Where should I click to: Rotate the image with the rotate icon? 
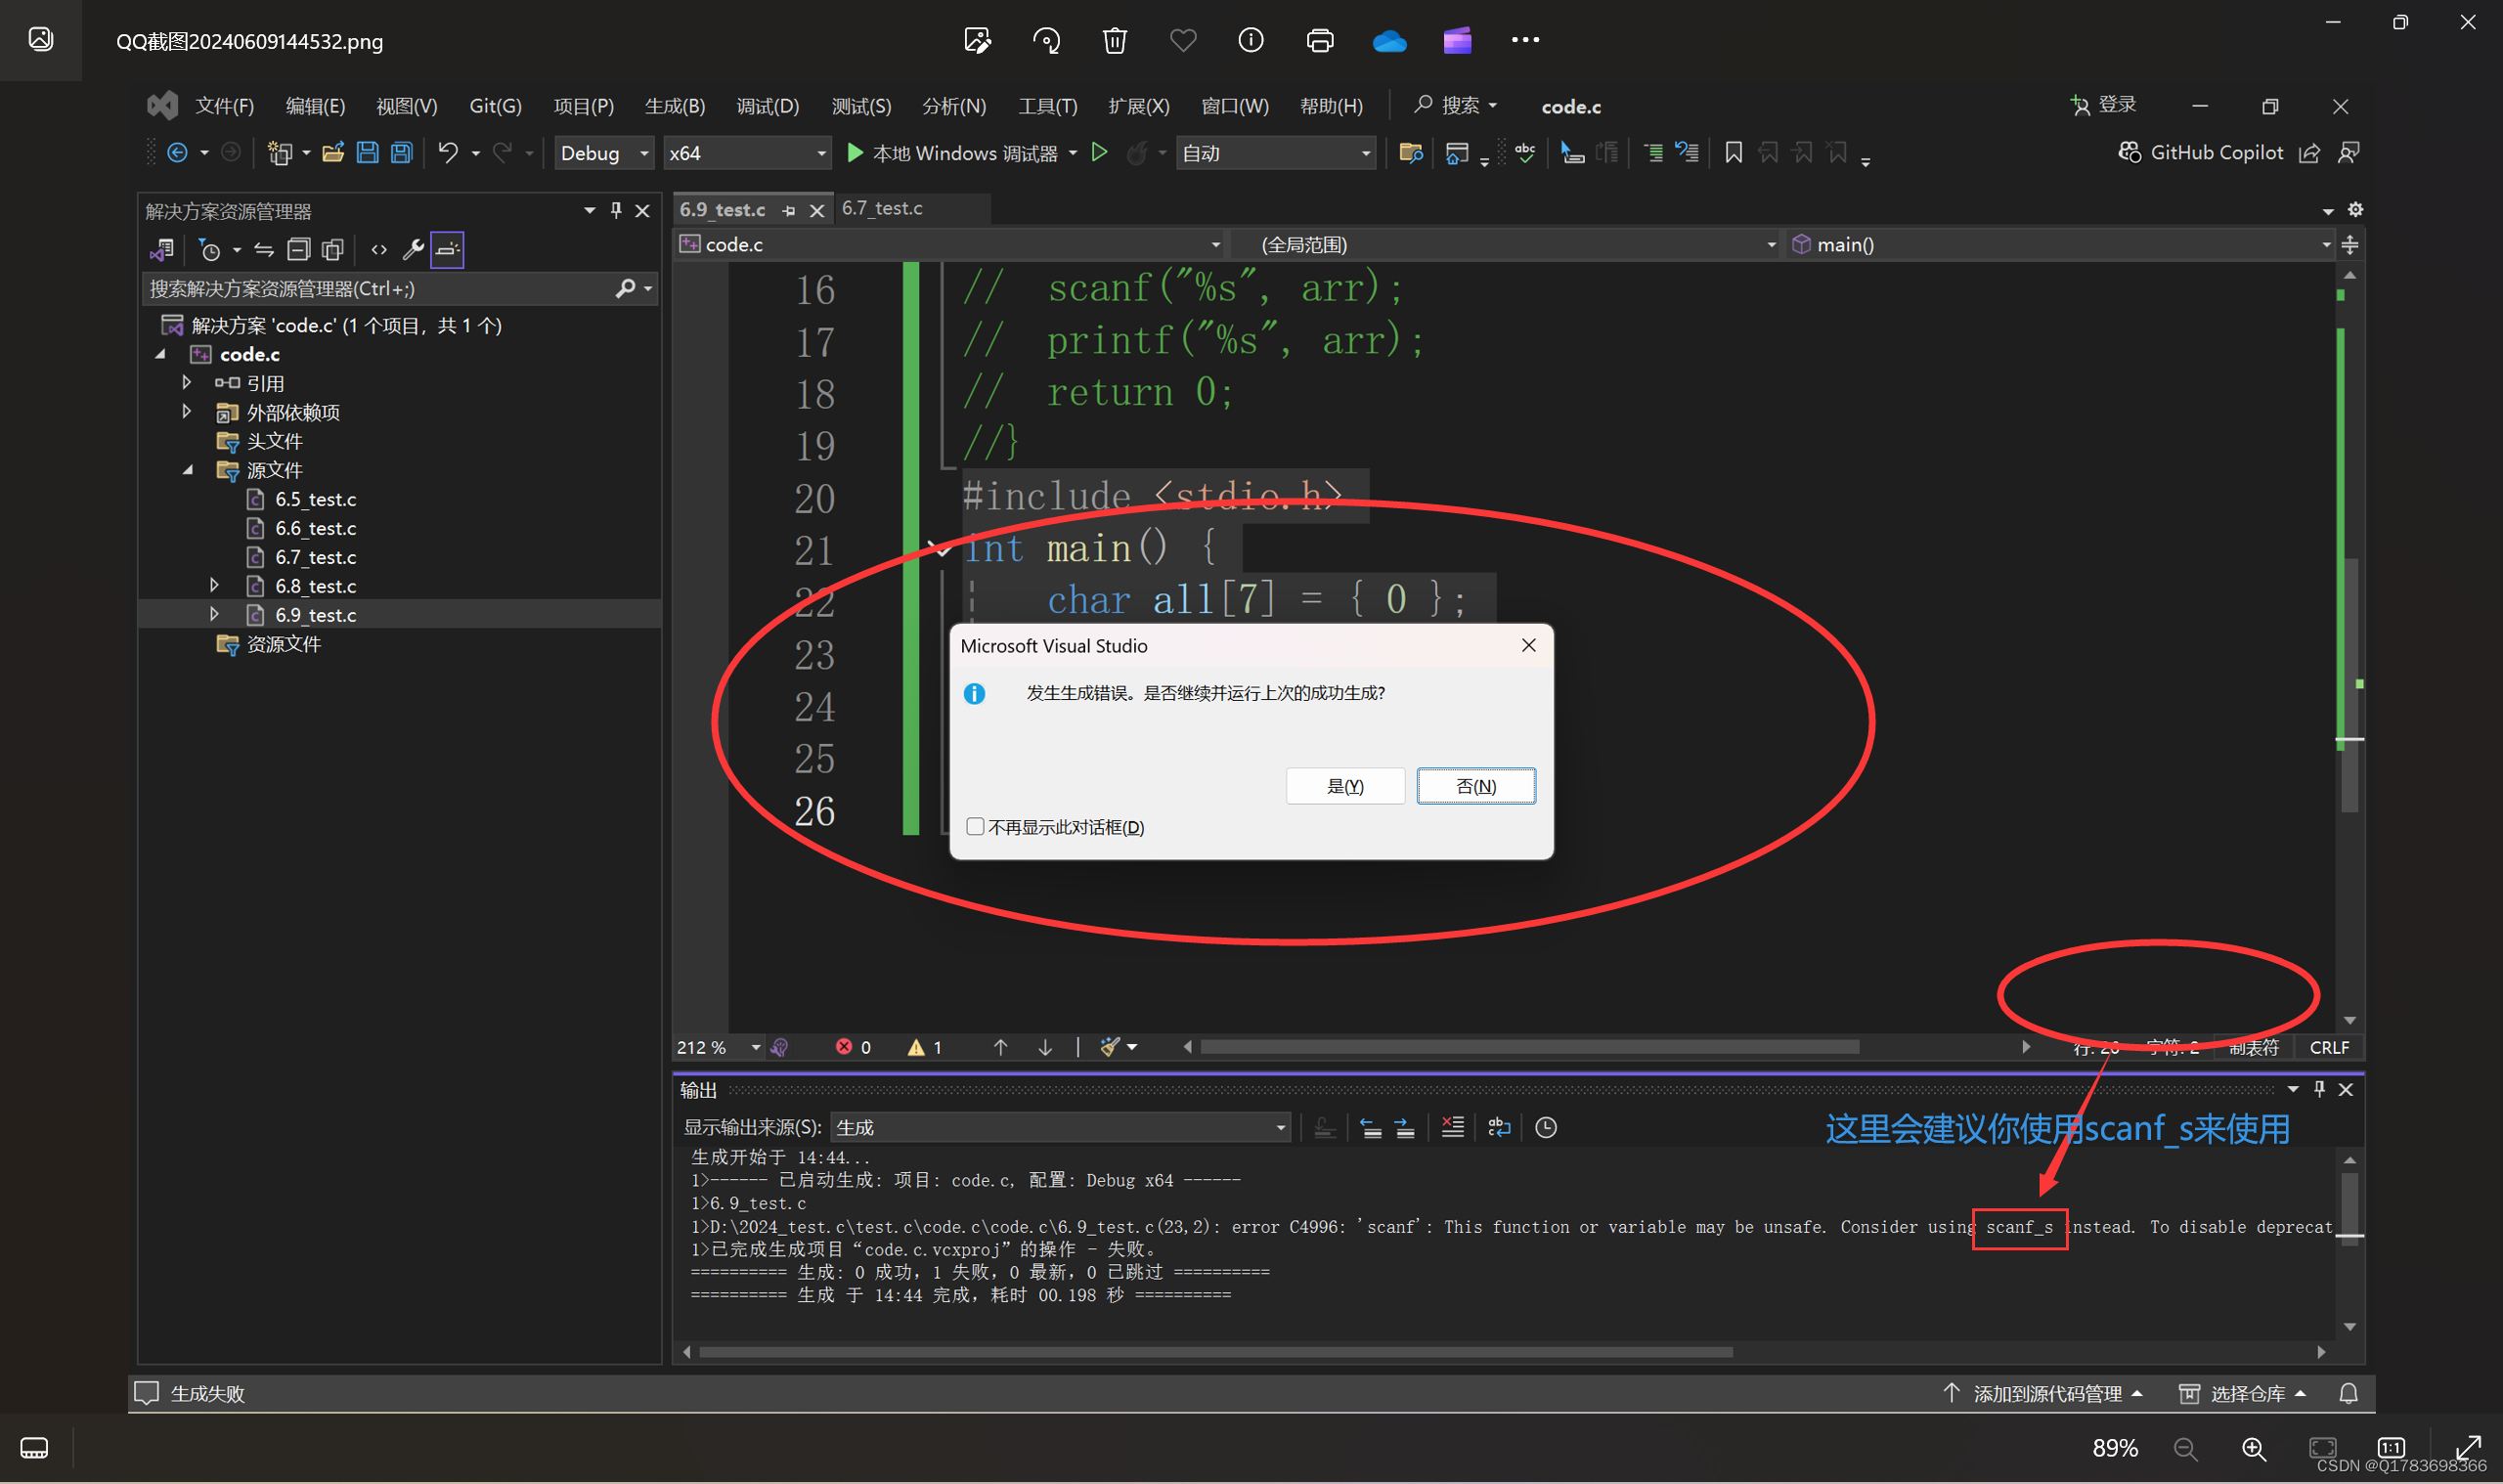click(1046, 40)
